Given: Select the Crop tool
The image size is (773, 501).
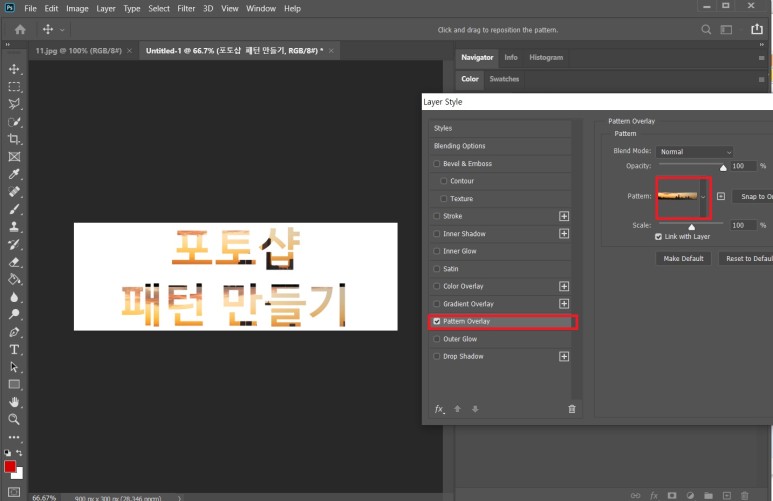Looking at the screenshot, I should [14, 139].
